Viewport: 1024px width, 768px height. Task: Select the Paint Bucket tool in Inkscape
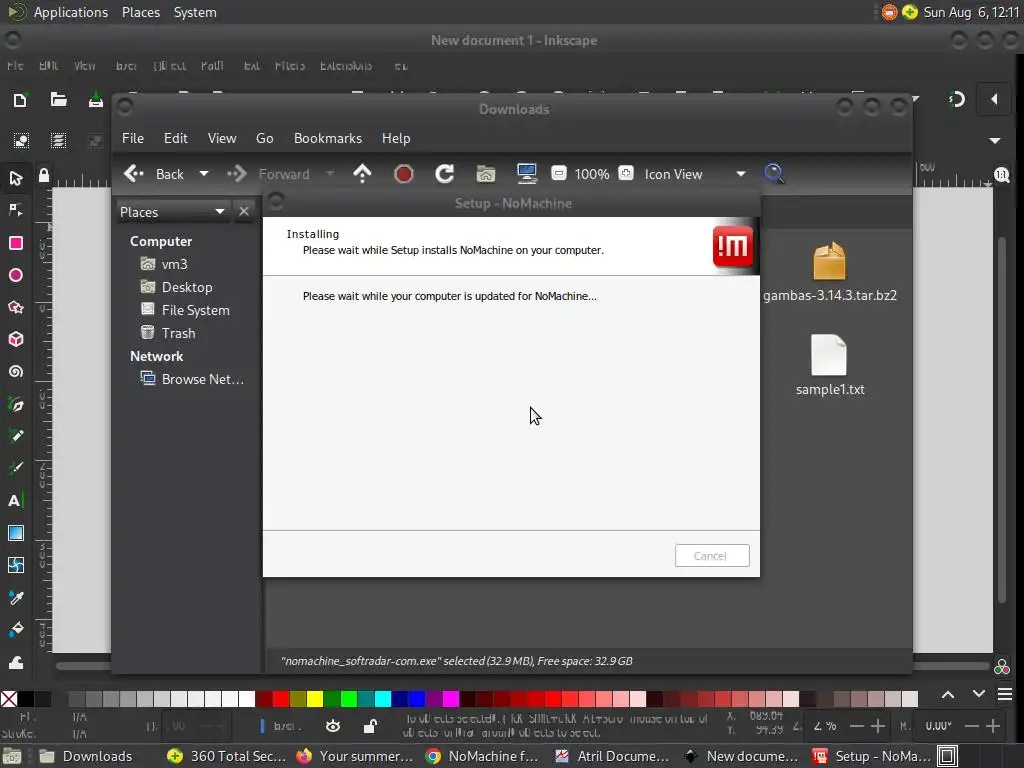click(16, 630)
